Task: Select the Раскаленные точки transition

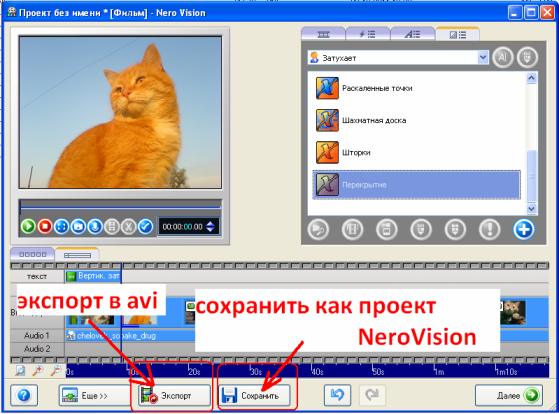Action: pos(416,88)
